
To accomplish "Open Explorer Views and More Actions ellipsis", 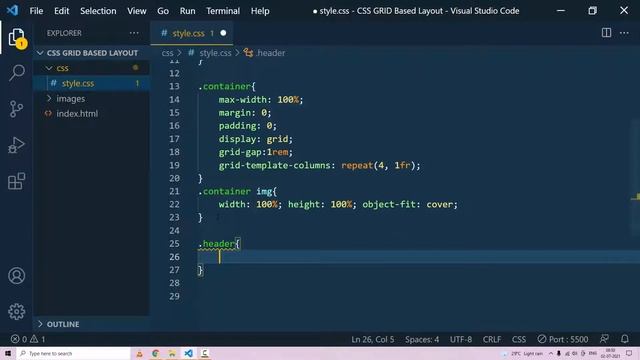I will [x=134, y=33].
